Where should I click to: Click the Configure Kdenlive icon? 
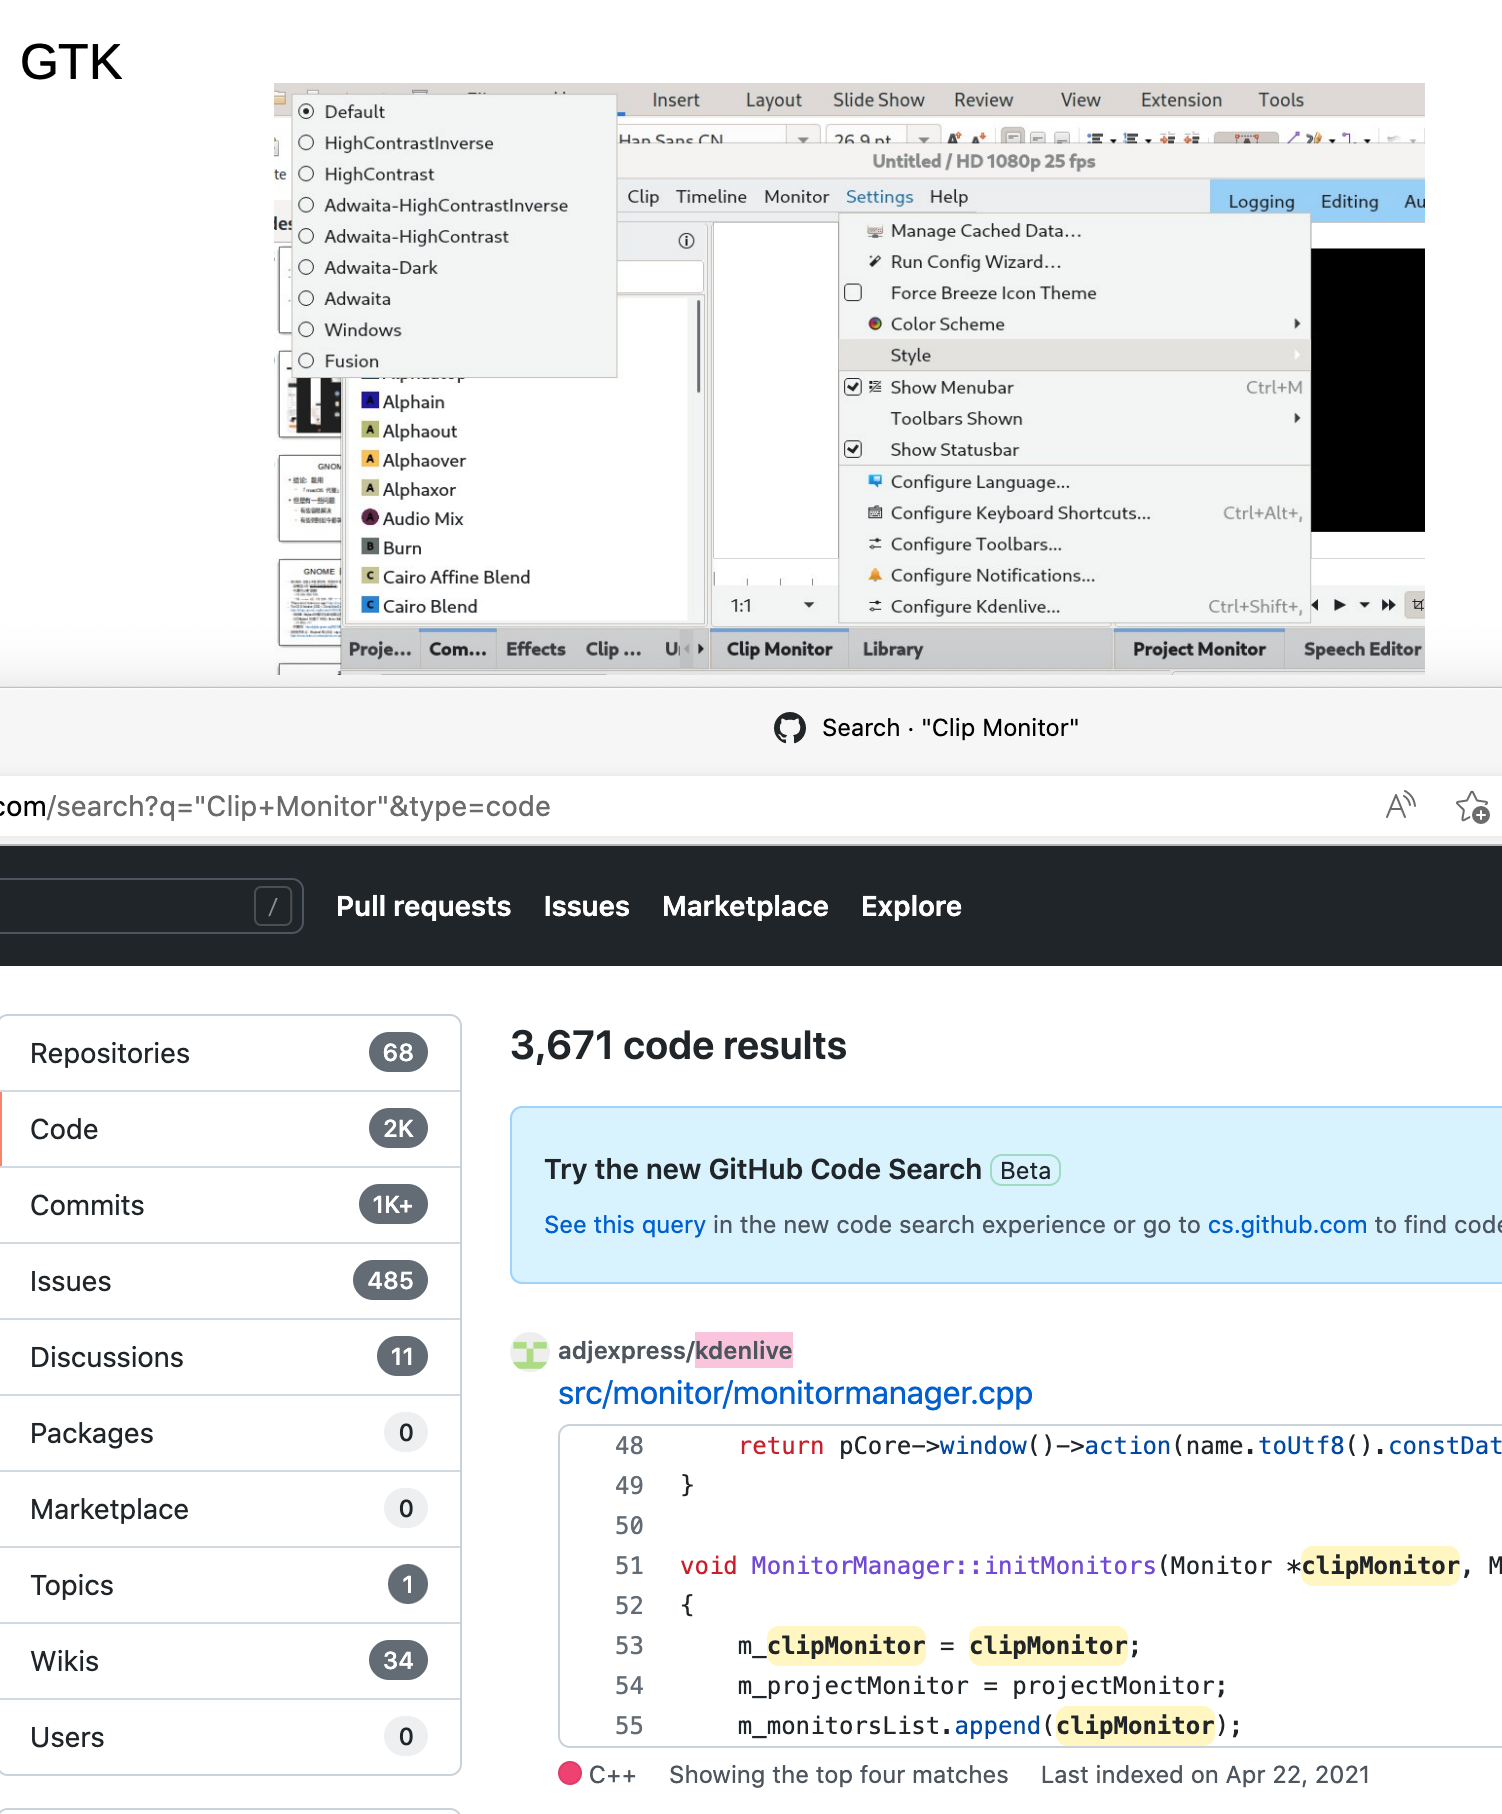(875, 605)
